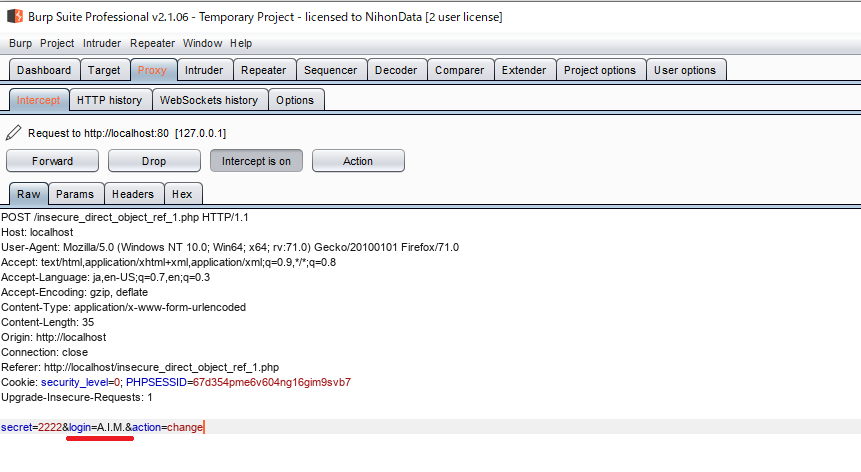Click the action=change parameter in body

click(x=167, y=427)
